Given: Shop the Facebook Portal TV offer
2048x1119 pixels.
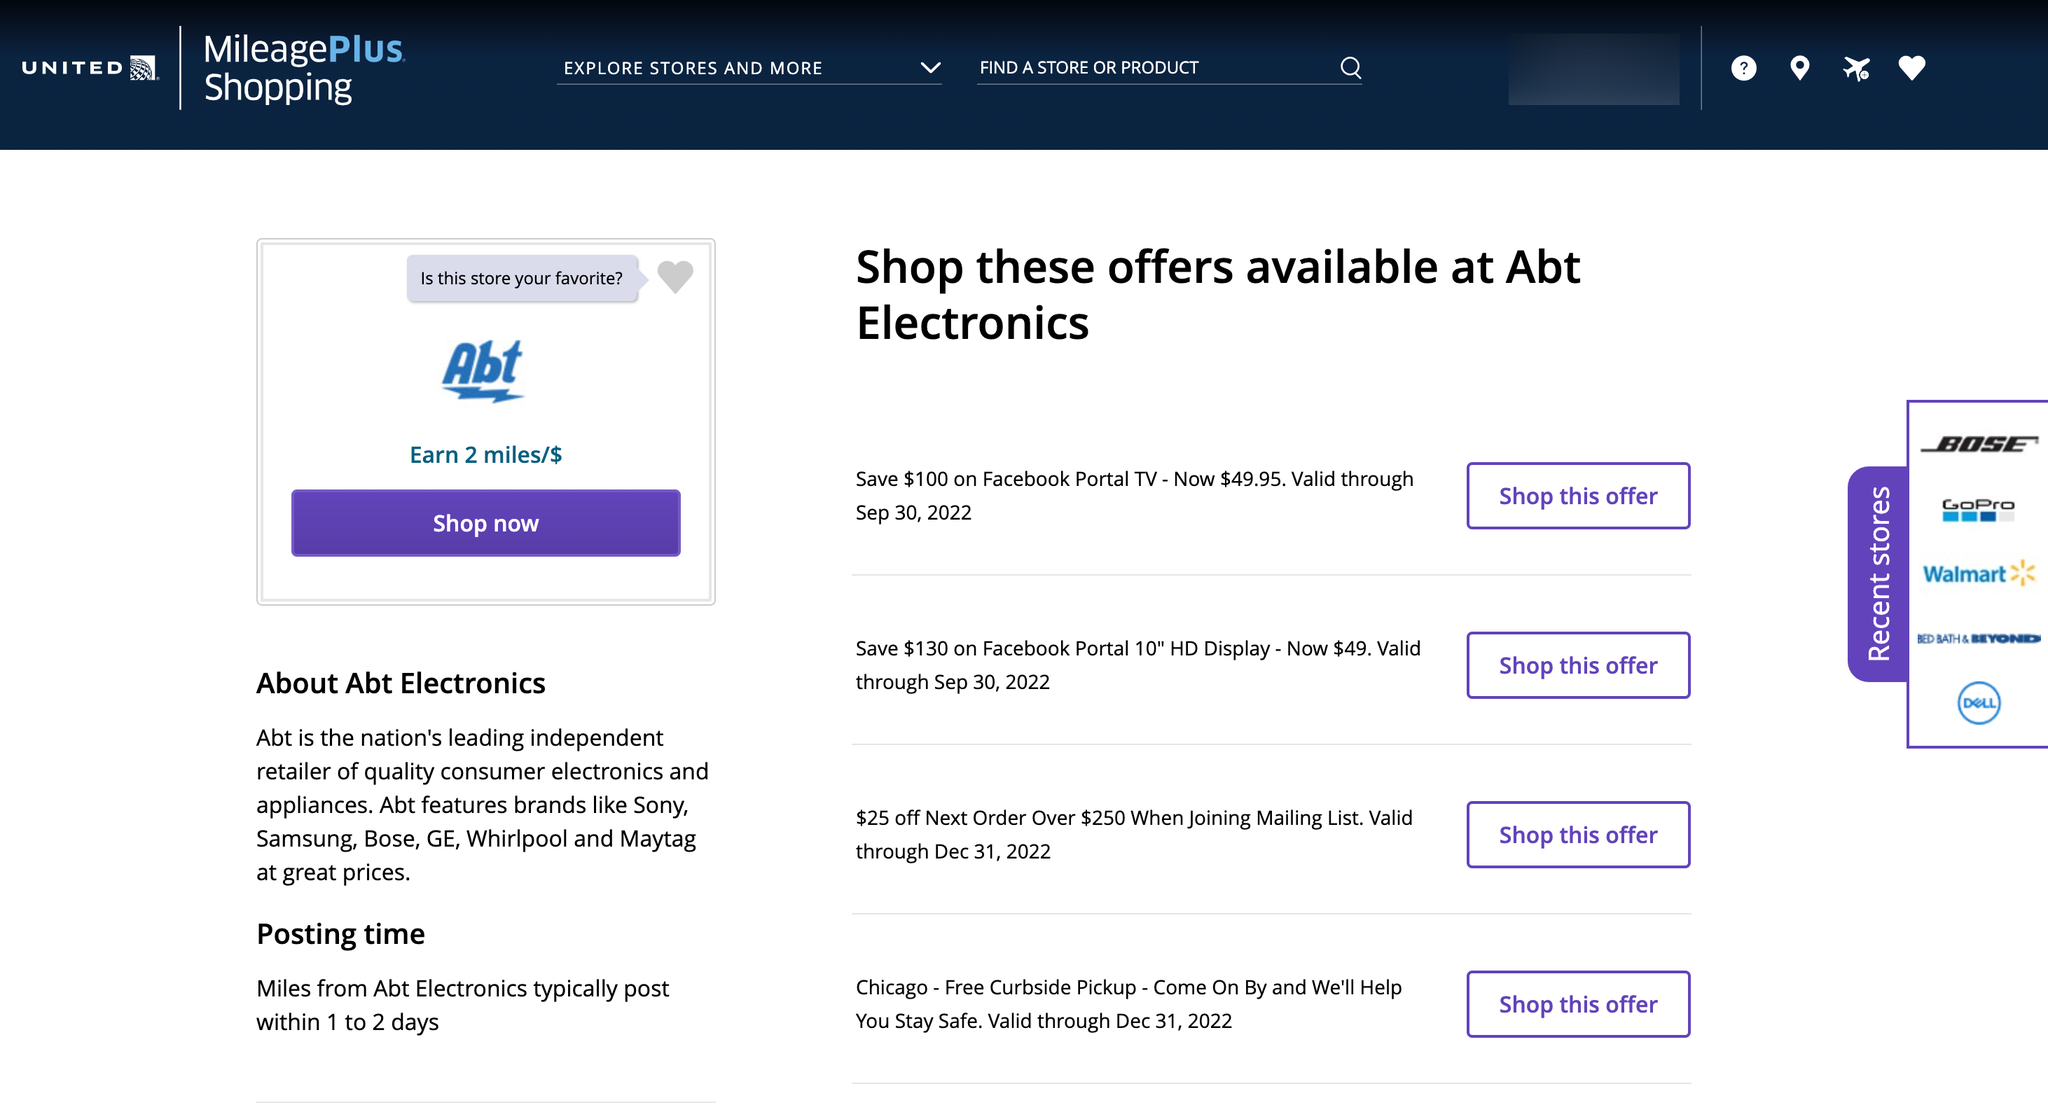Looking at the screenshot, I should pyautogui.click(x=1577, y=496).
